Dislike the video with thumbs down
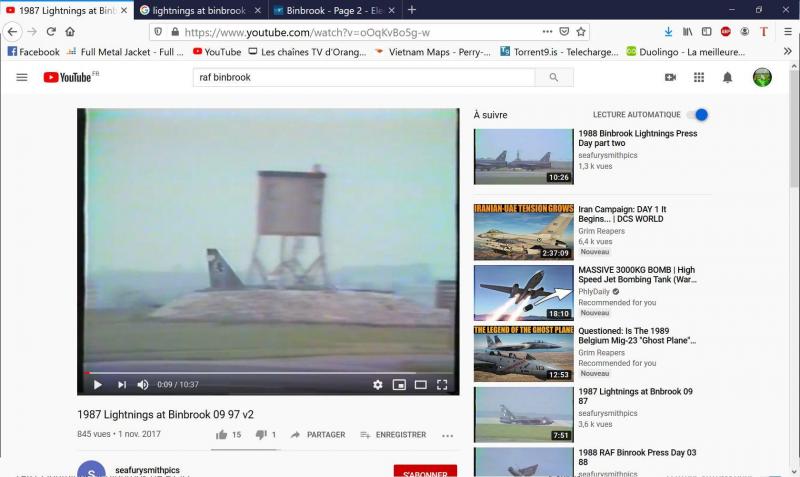 pyautogui.click(x=261, y=435)
